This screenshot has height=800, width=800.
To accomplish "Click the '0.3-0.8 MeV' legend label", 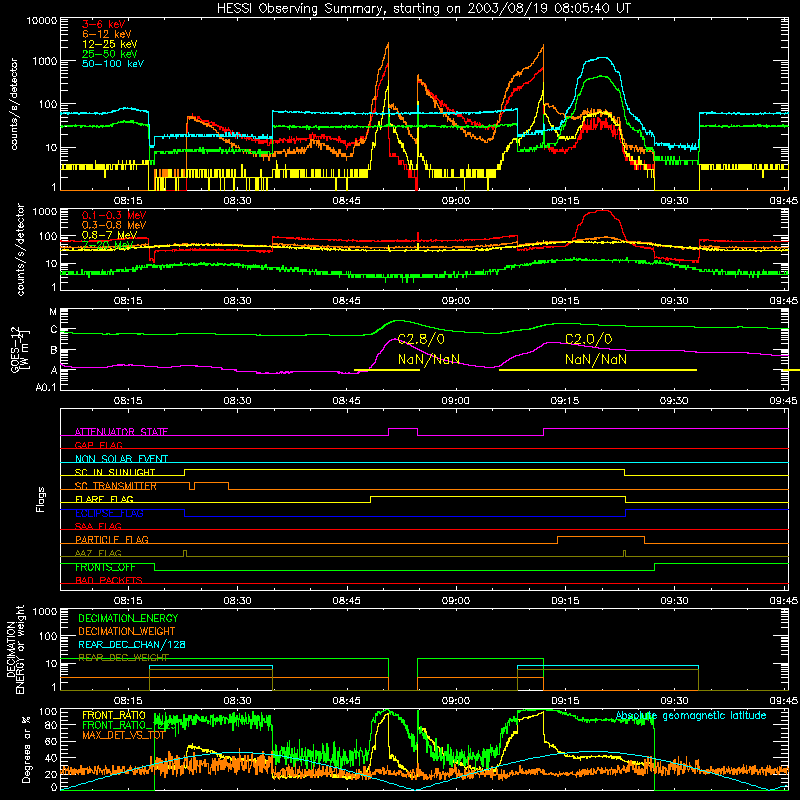I will (113, 225).
